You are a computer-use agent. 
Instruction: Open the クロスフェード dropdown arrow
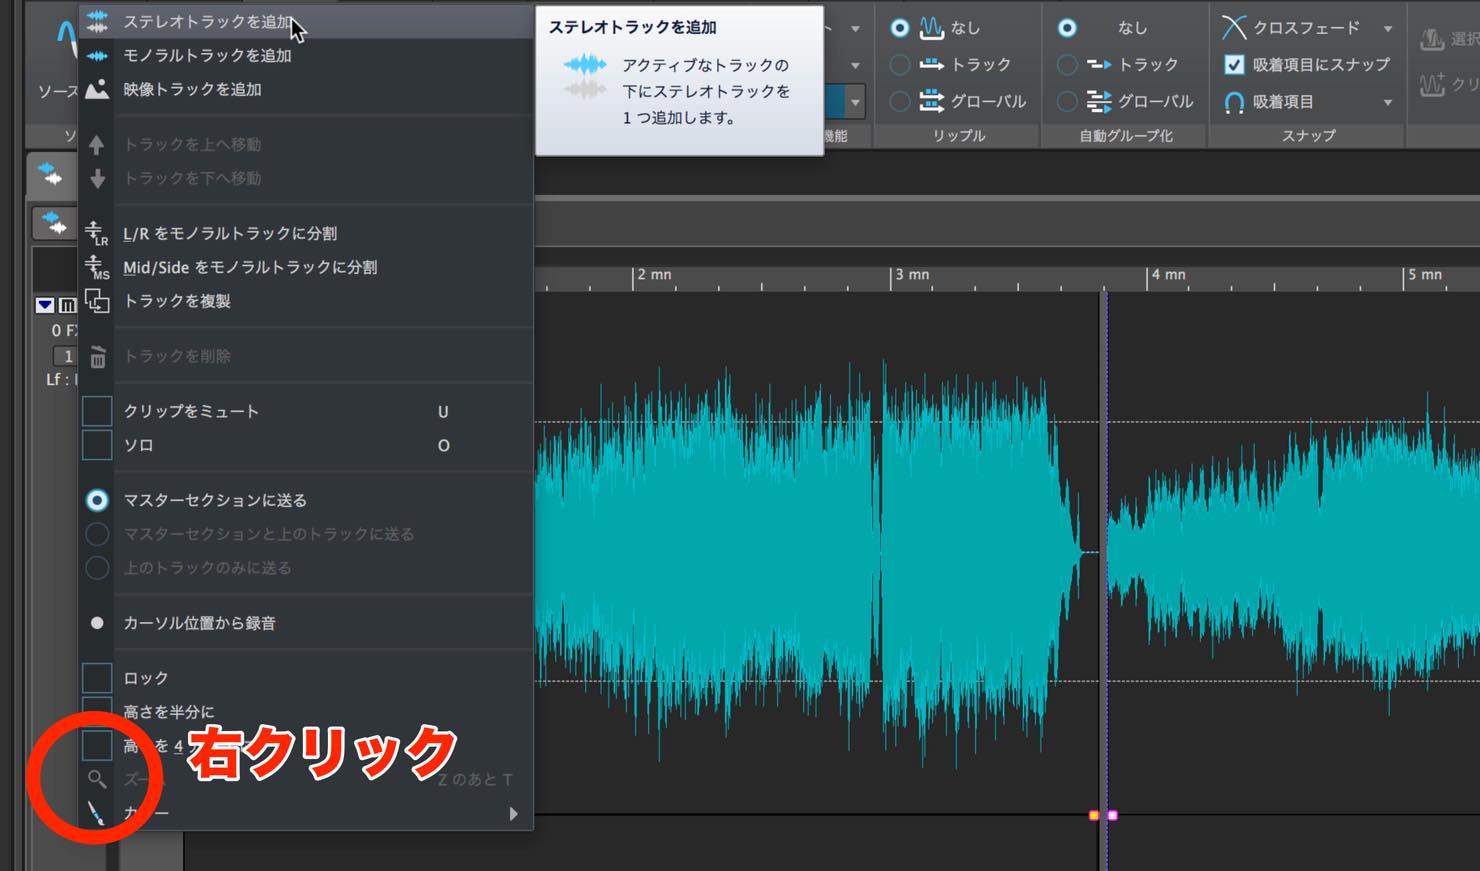click(1388, 28)
